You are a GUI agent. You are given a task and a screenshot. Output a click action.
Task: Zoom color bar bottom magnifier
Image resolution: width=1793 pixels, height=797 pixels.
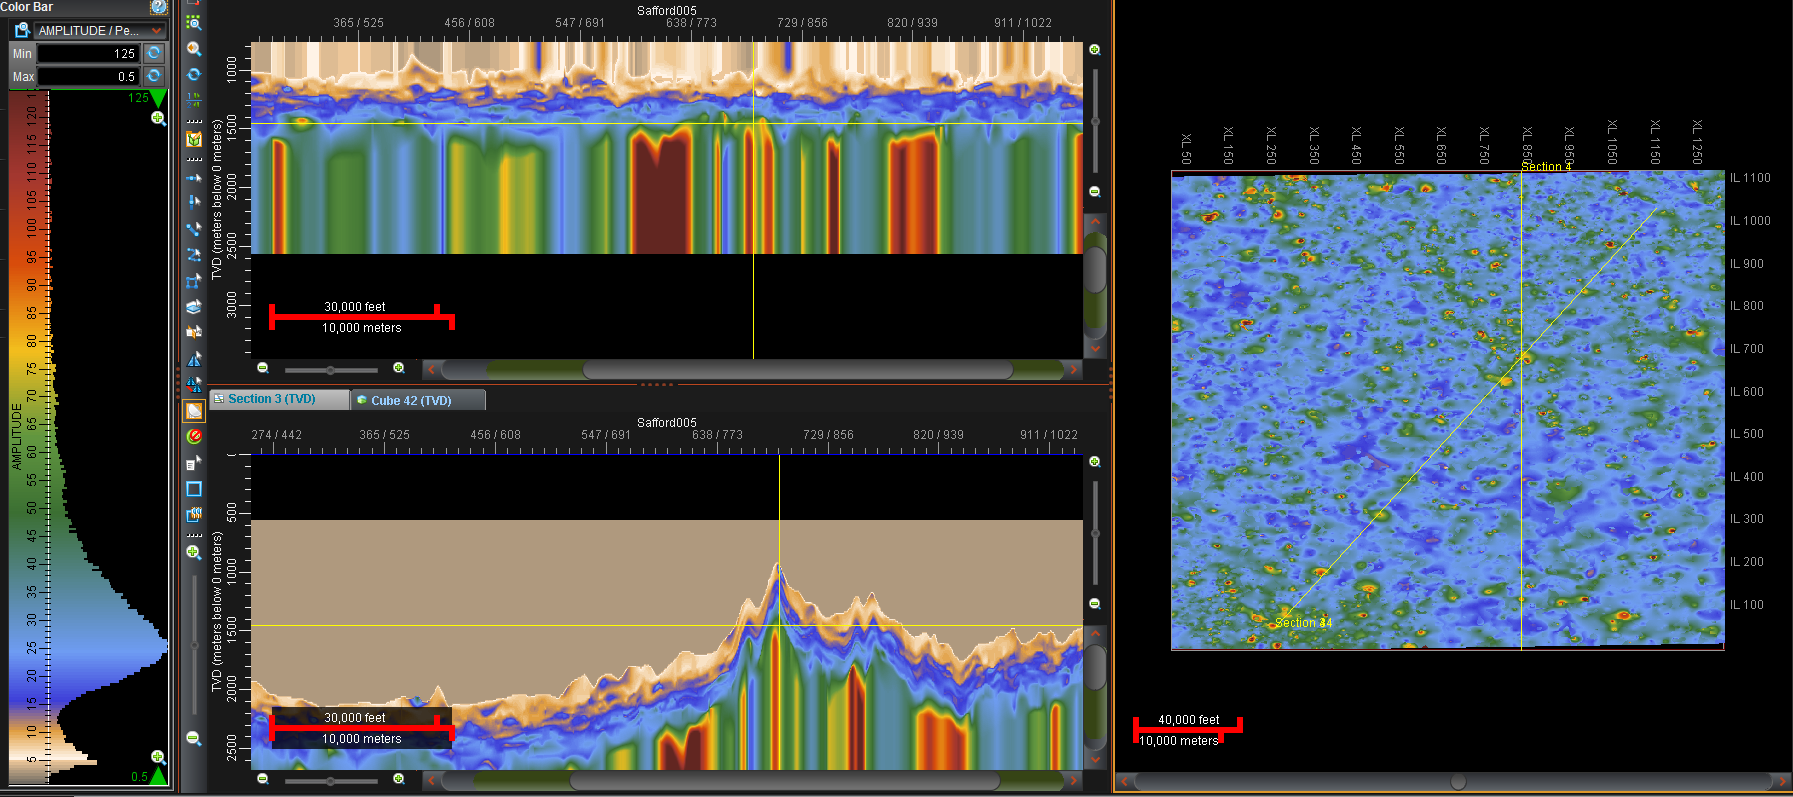click(x=157, y=757)
